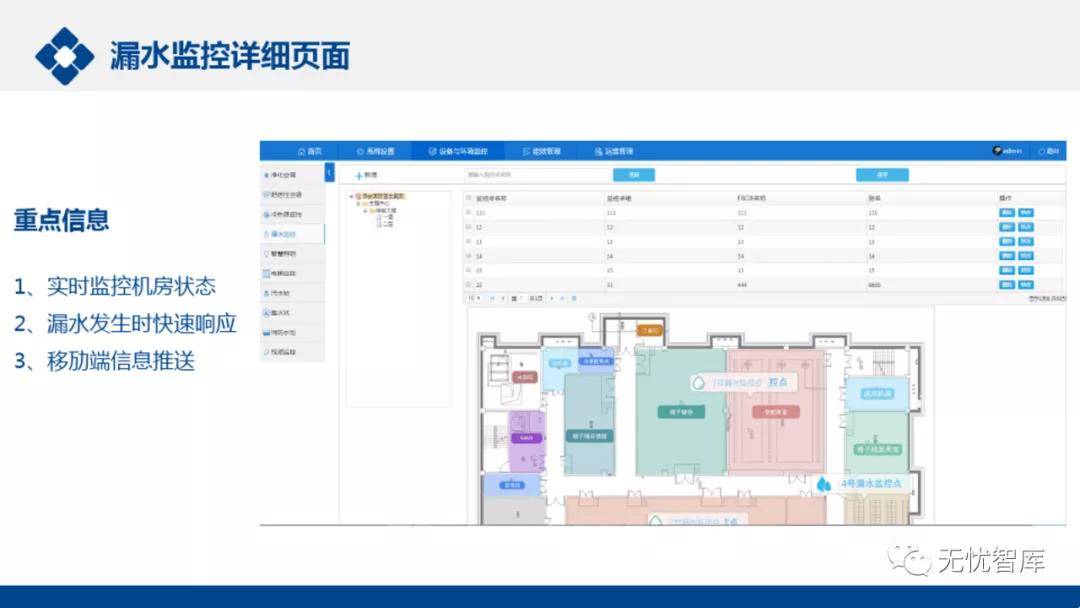This screenshot has width=1080, height=608.
Task: Collapse the left sidebar with arrow handle
Action: pos(330,173)
